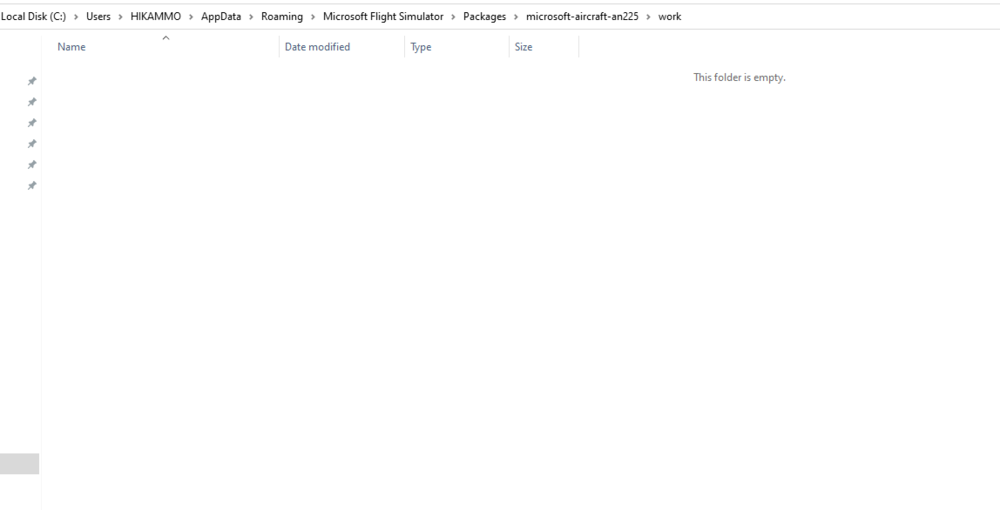The height and width of the screenshot is (510, 1000).
Task: Sort files by Date modified column
Action: [x=317, y=47]
